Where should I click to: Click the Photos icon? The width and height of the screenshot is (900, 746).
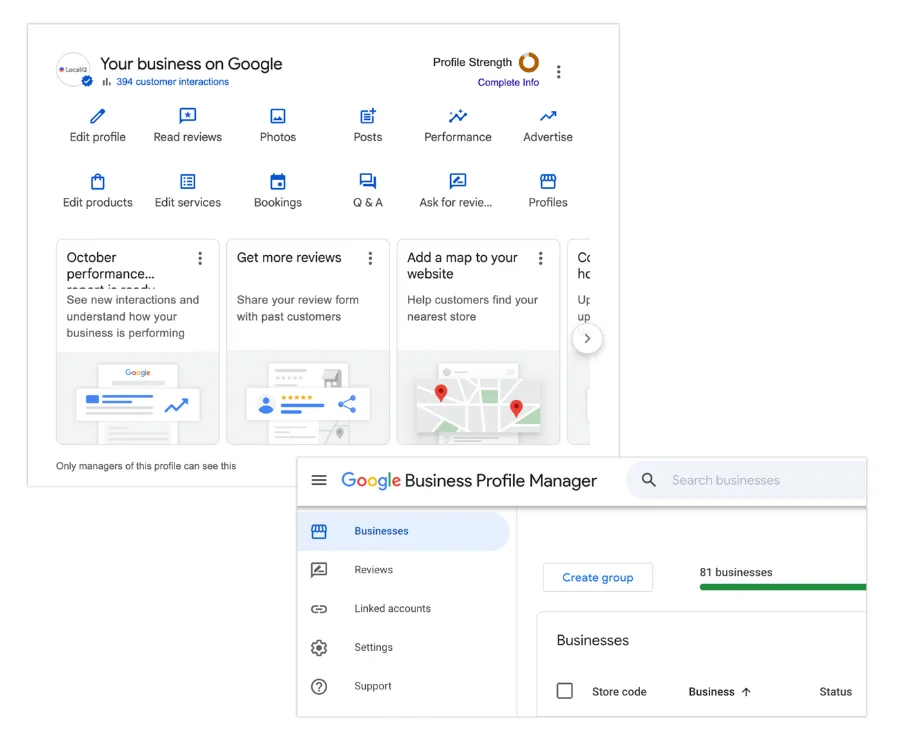pos(277,114)
